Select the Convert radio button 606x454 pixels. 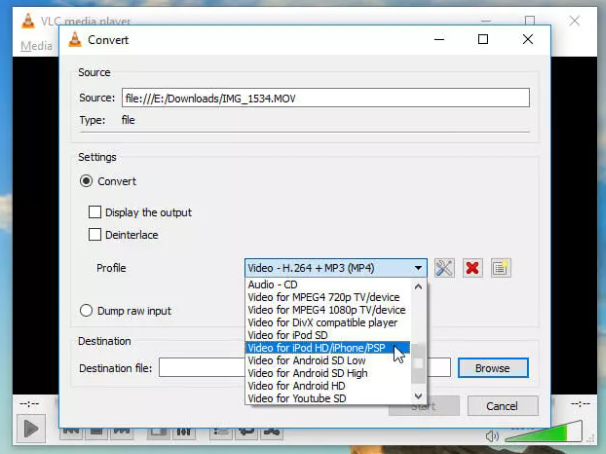[x=86, y=181]
